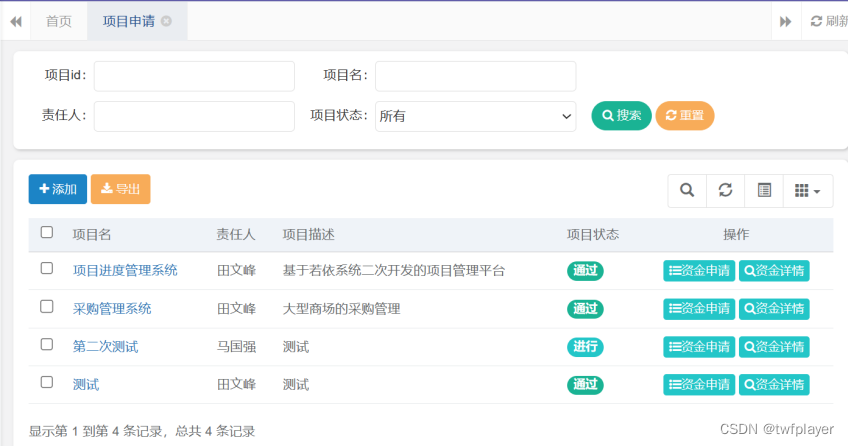Click the 导出 export button
This screenshot has width=849, height=446.
coord(120,189)
